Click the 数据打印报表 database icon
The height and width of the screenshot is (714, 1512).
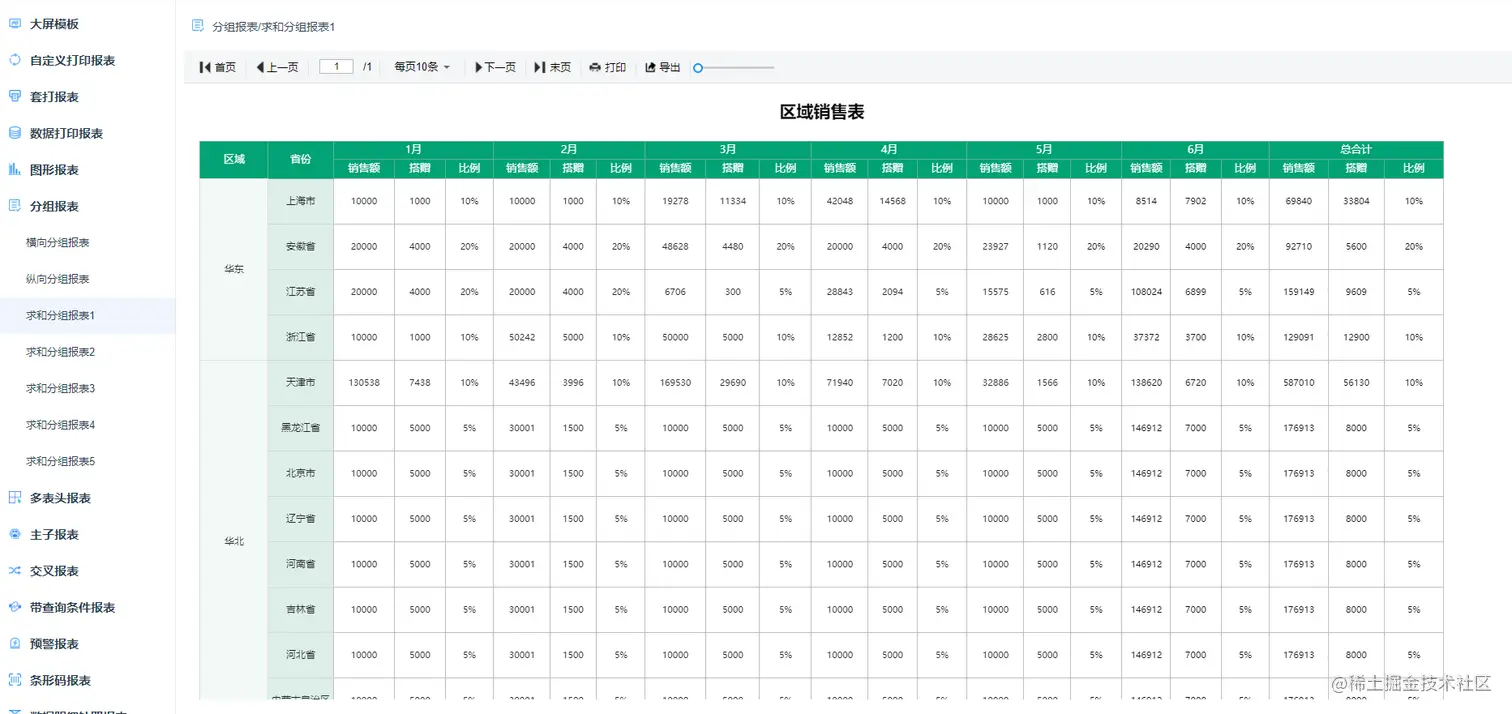point(15,133)
